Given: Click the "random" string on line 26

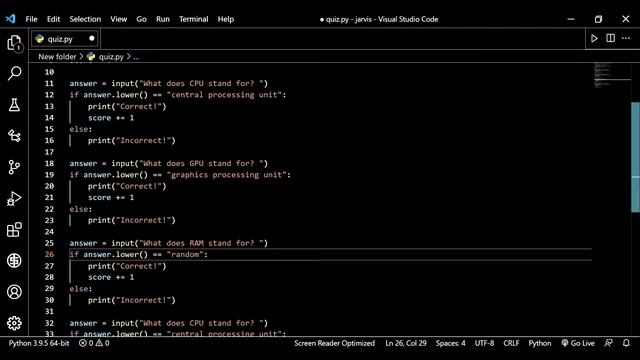Looking at the screenshot, I should [185, 254].
